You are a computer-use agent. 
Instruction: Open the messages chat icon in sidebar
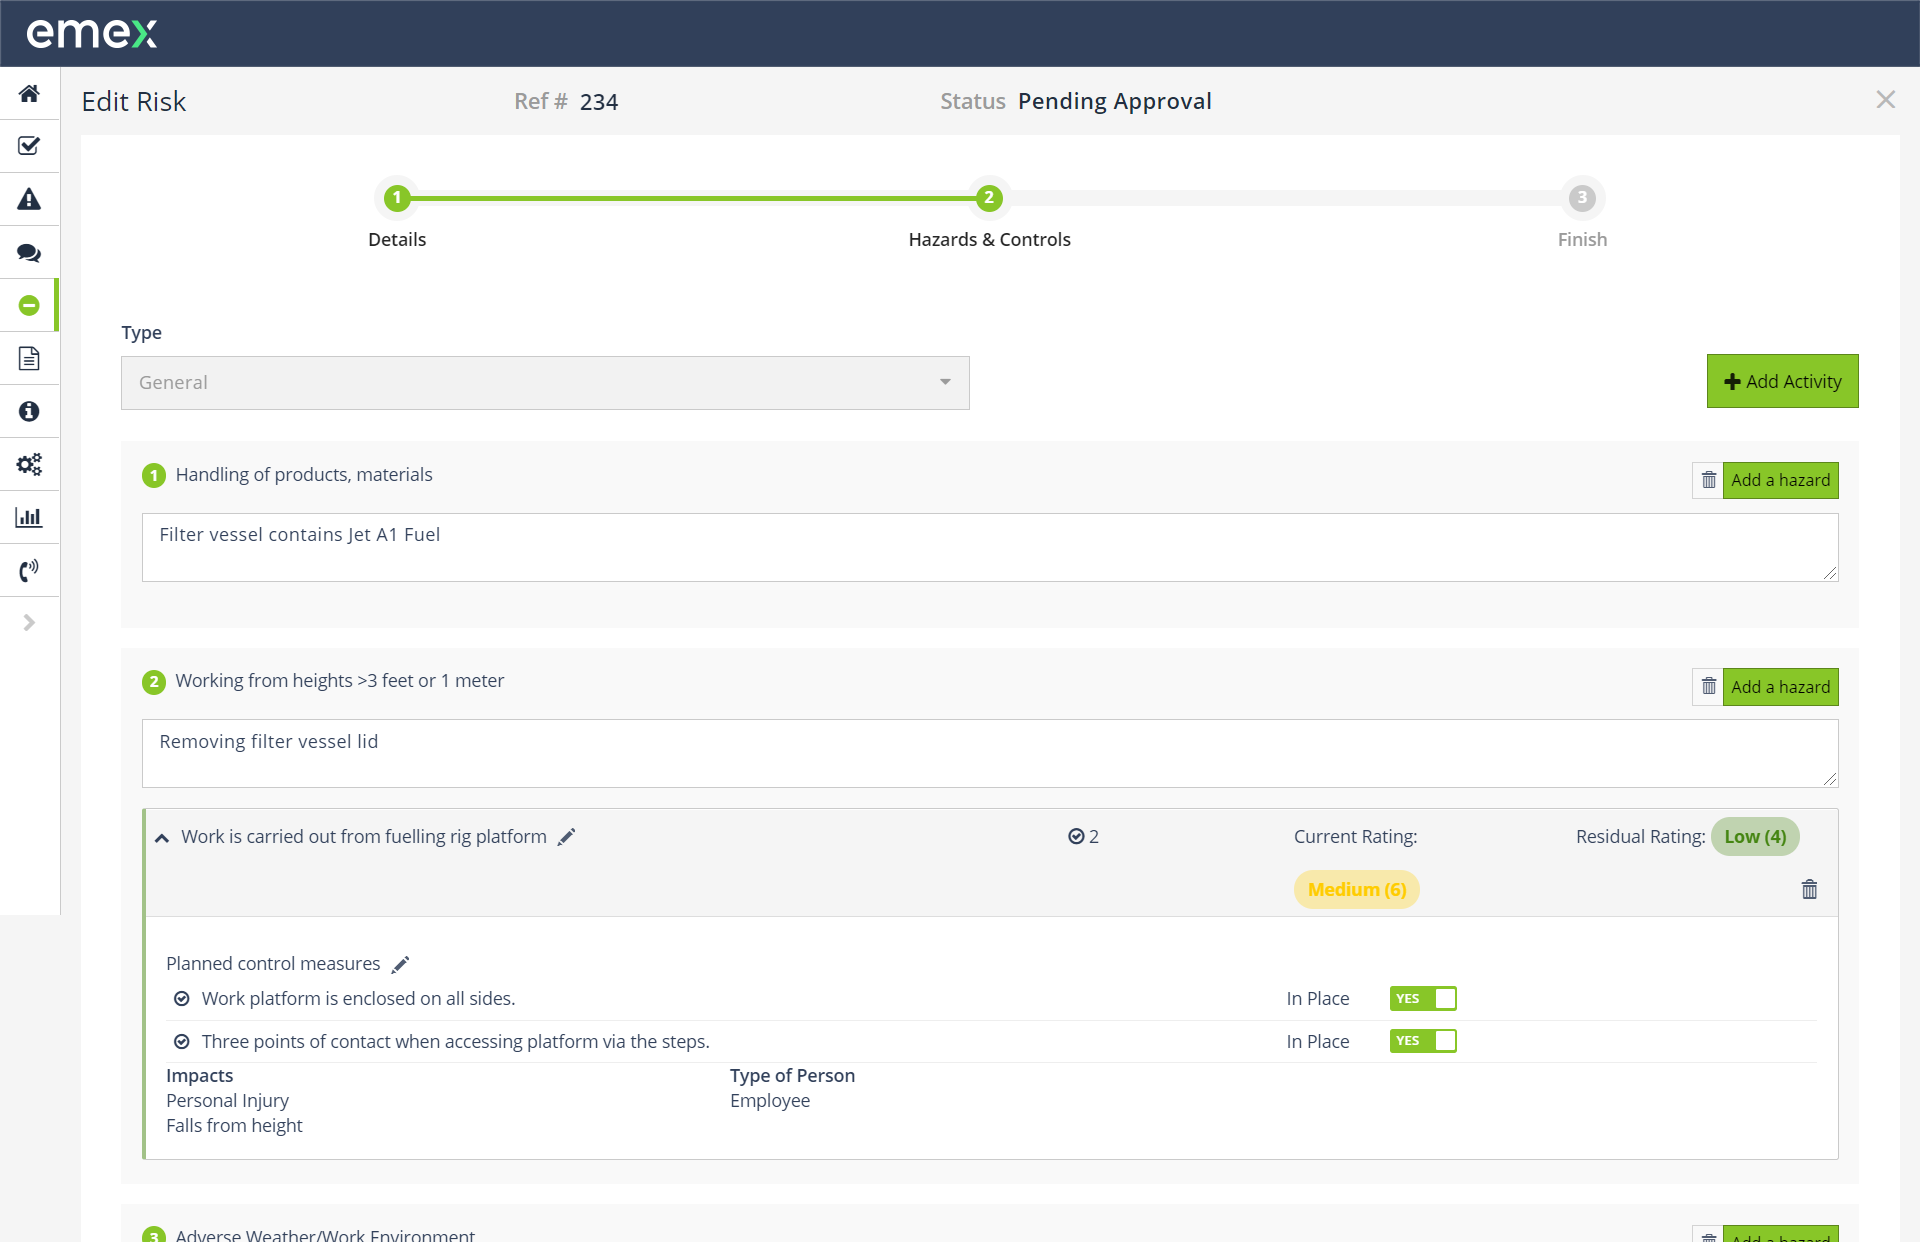[x=29, y=252]
